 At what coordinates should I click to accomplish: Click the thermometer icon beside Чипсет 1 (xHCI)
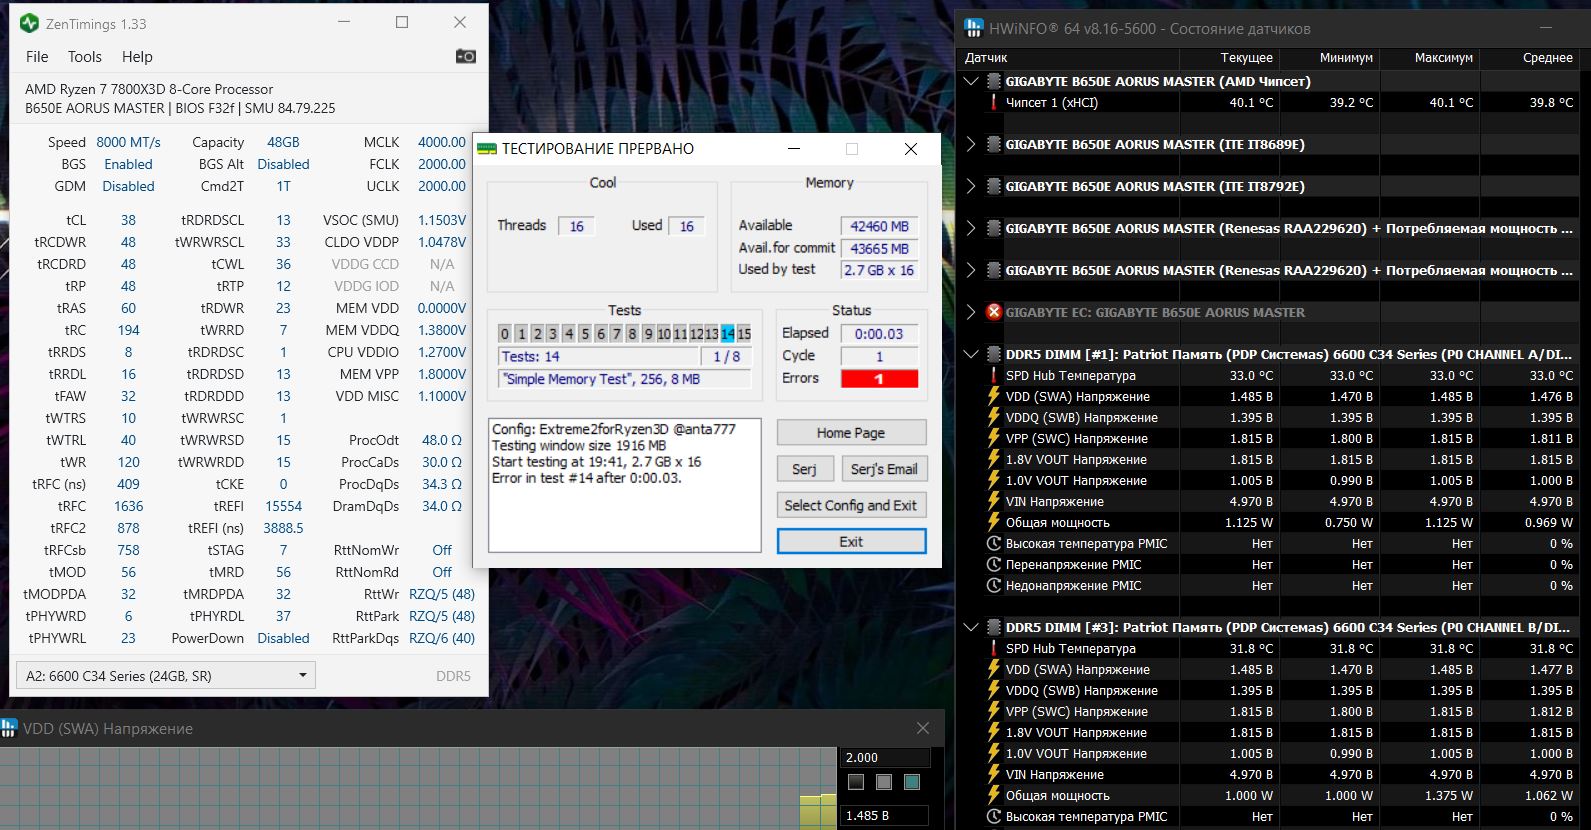(993, 102)
